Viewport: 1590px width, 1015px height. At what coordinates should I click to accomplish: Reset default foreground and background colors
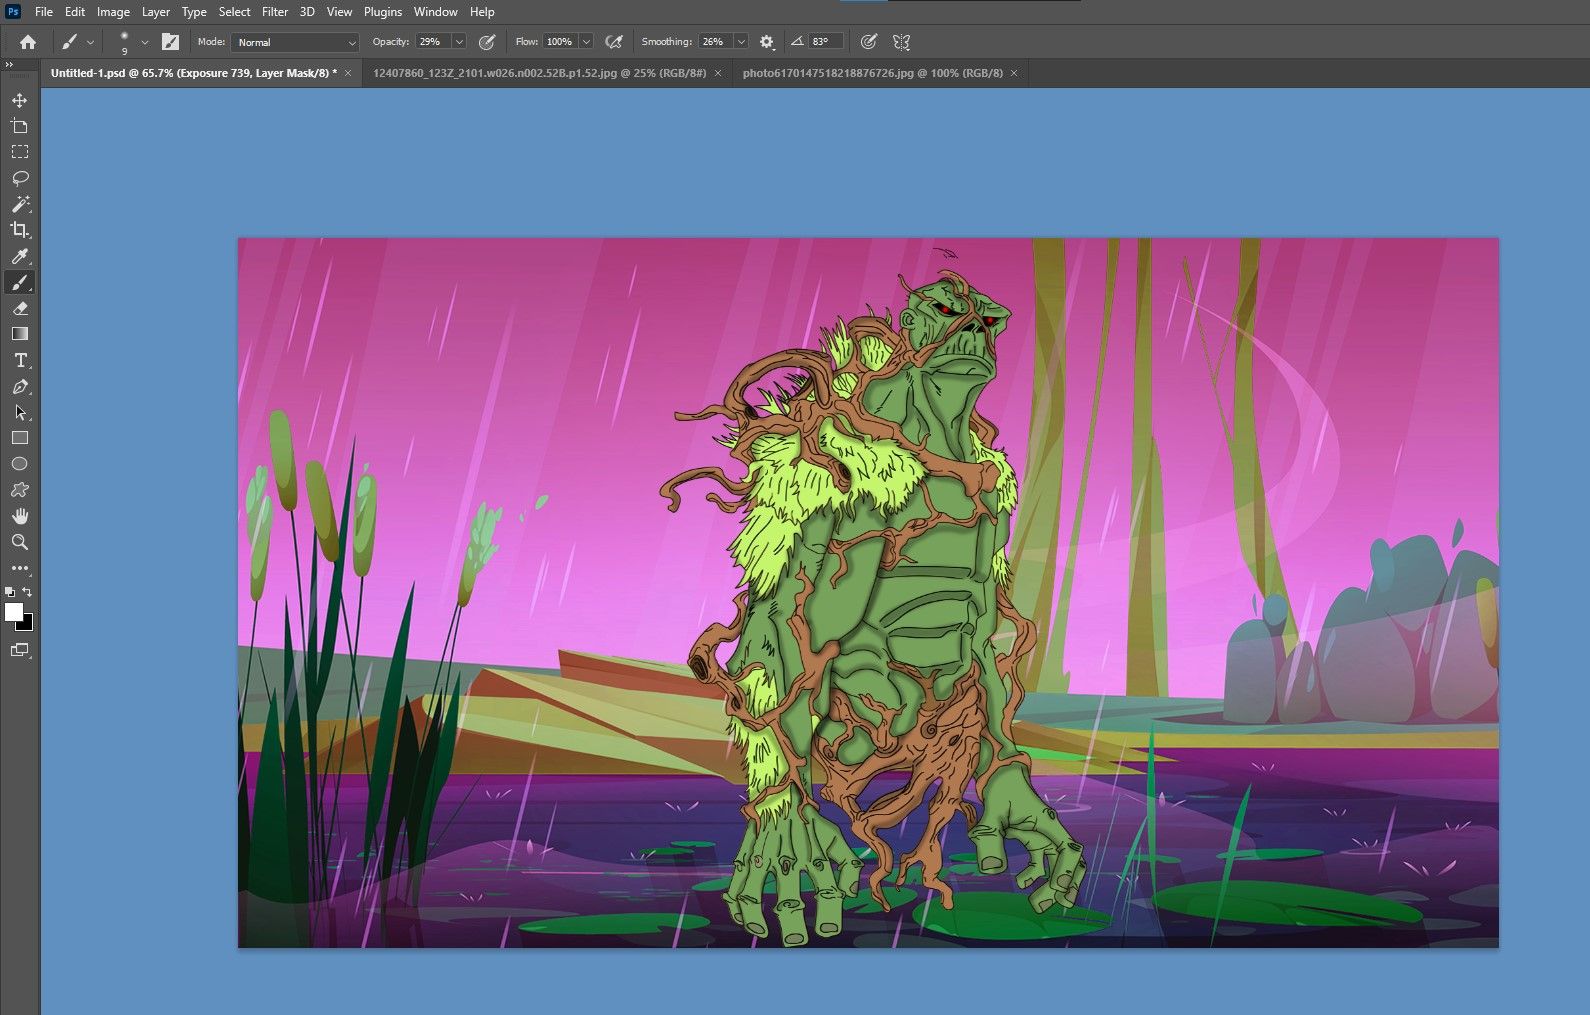coord(10,591)
